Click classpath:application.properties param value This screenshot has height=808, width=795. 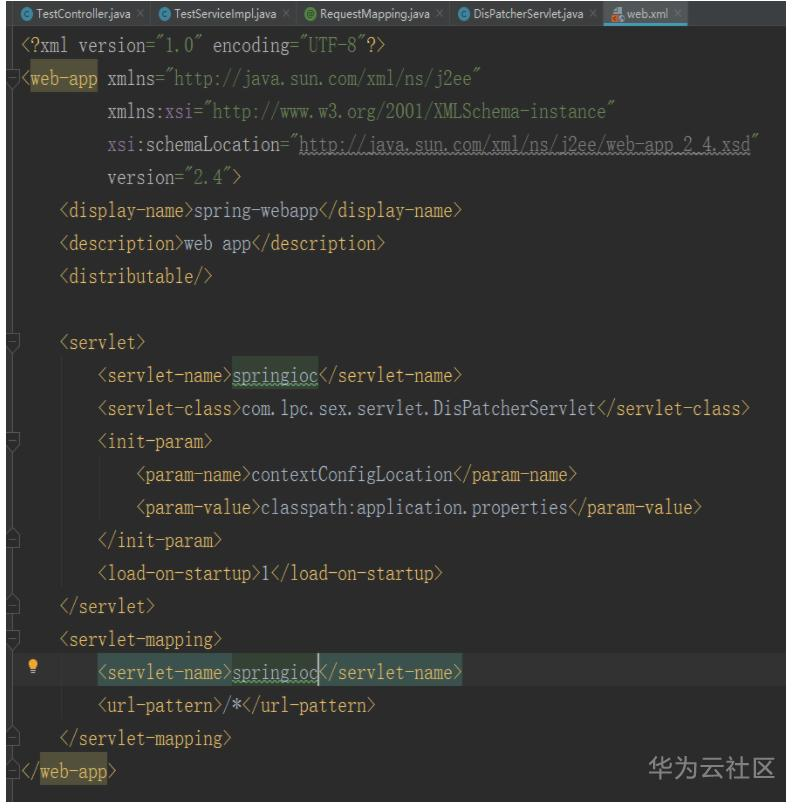click(414, 508)
